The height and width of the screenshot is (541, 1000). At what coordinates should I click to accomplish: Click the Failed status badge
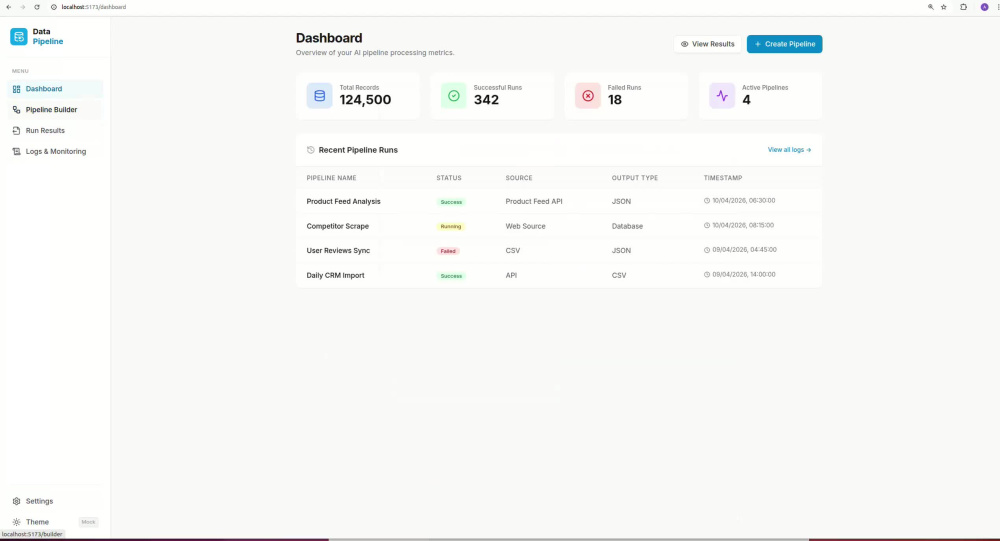(x=448, y=251)
